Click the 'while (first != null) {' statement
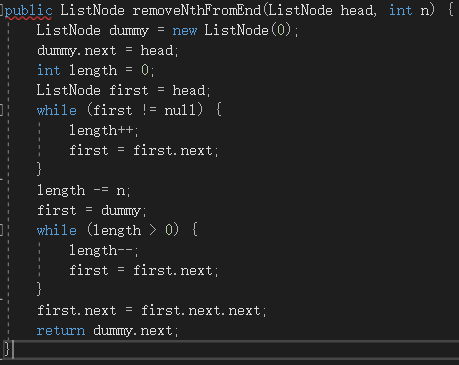The image size is (459, 365). (x=129, y=110)
